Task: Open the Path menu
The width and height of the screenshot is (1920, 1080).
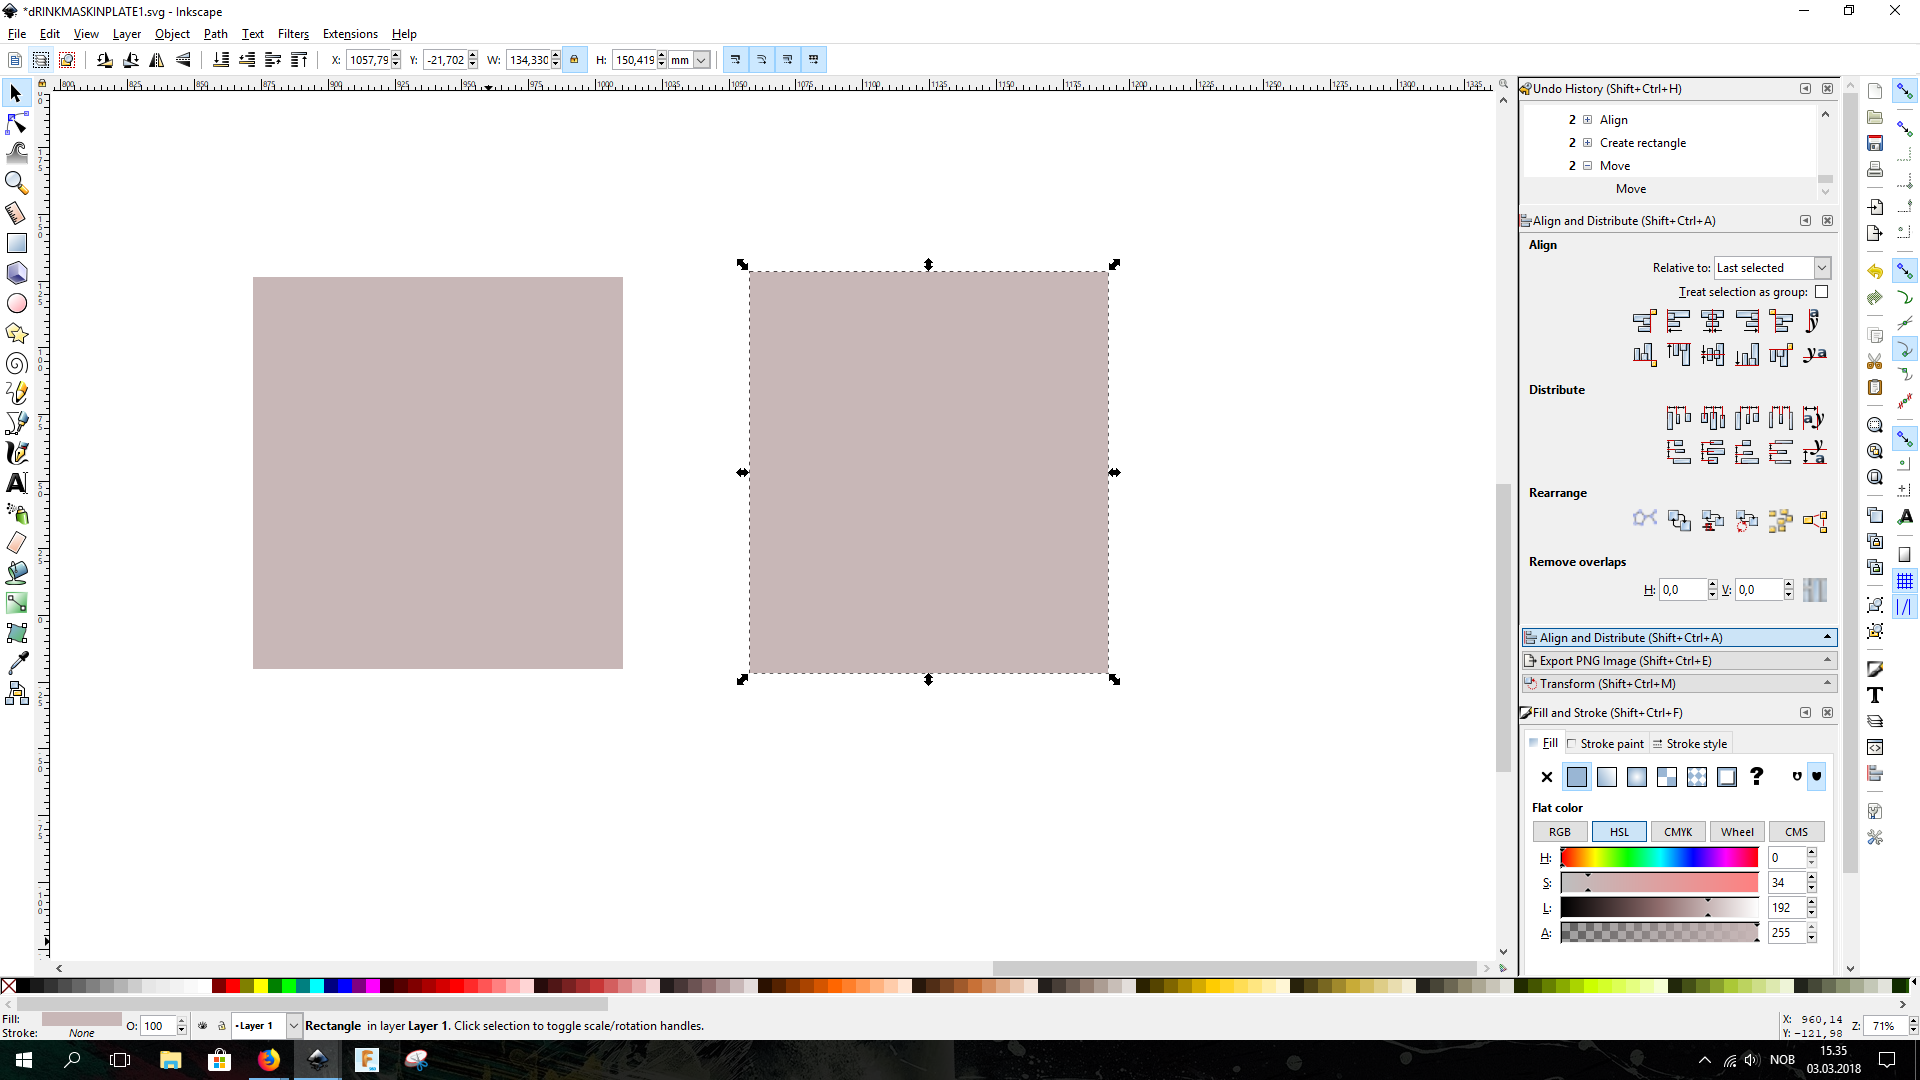Action: click(215, 34)
